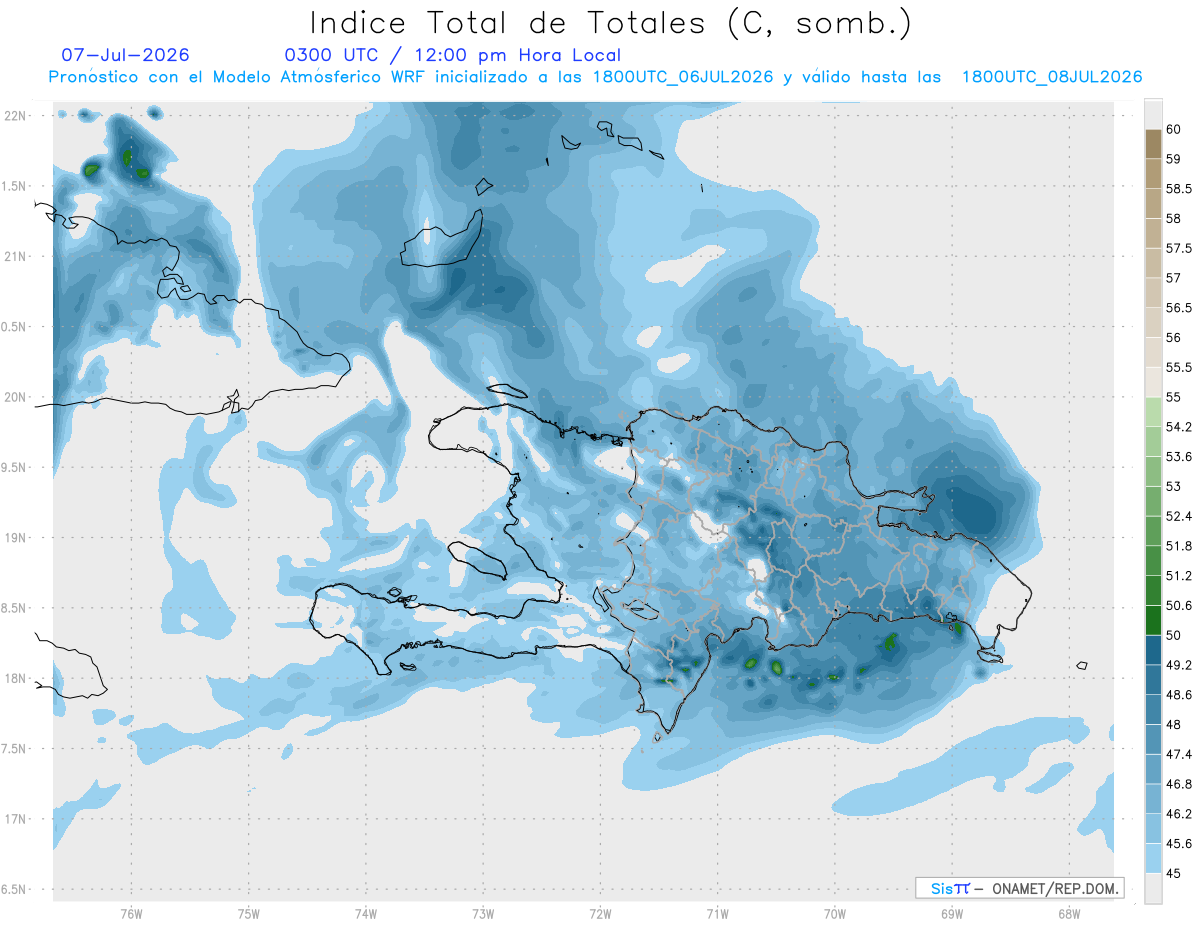Select the date text "07-Jul-2026"

[x=125, y=56]
